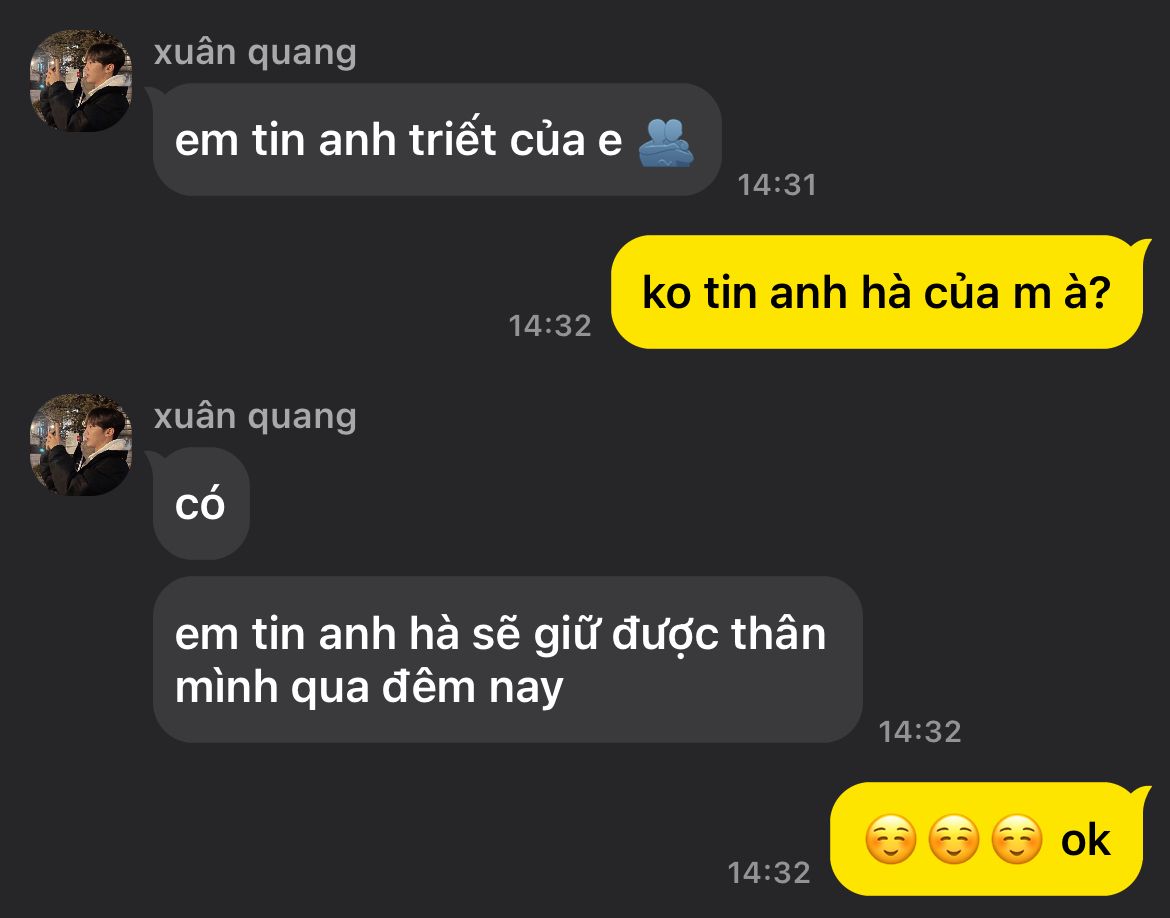Tap the upper xuân quang sender name
The image size is (1170, 918).
(x=255, y=53)
